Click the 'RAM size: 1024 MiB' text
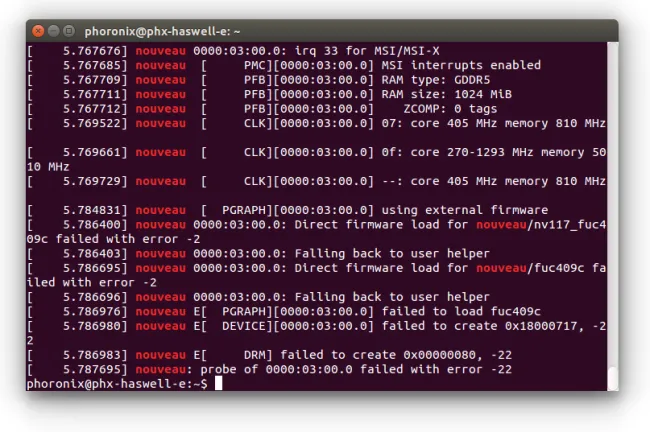Image resolution: width=650 pixels, height=432 pixels. tap(446, 95)
